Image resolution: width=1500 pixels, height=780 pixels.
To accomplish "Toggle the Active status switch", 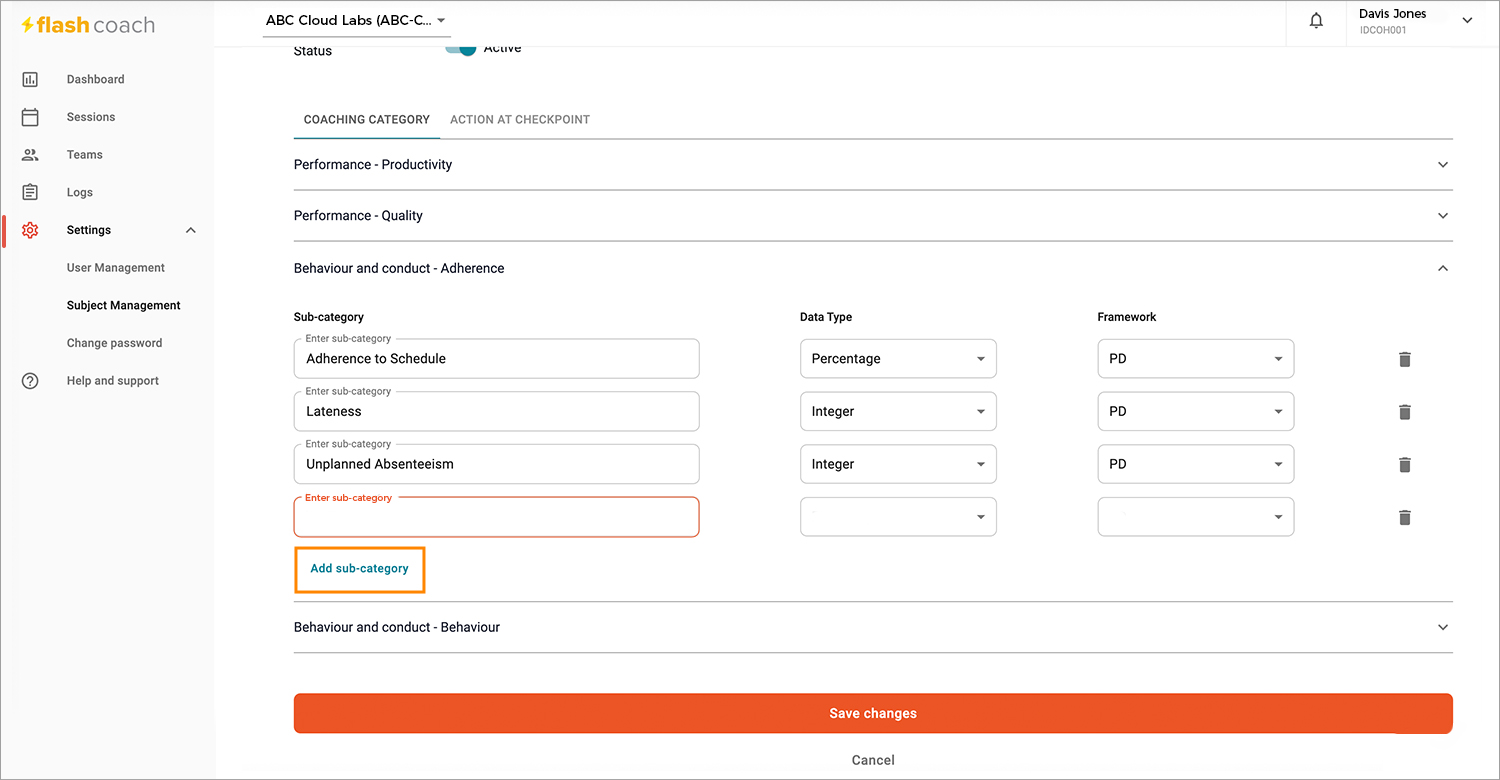I will tap(461, 49).
